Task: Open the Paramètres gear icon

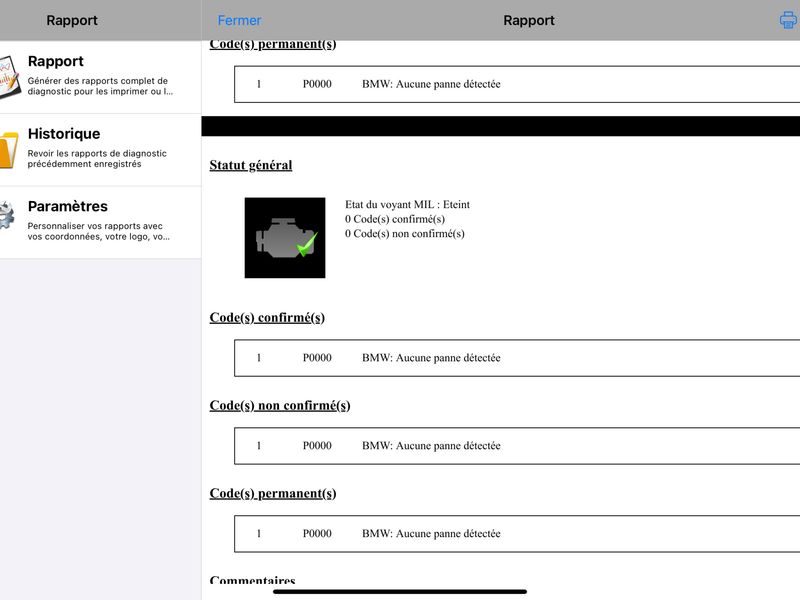Action: tap(7, 215)
